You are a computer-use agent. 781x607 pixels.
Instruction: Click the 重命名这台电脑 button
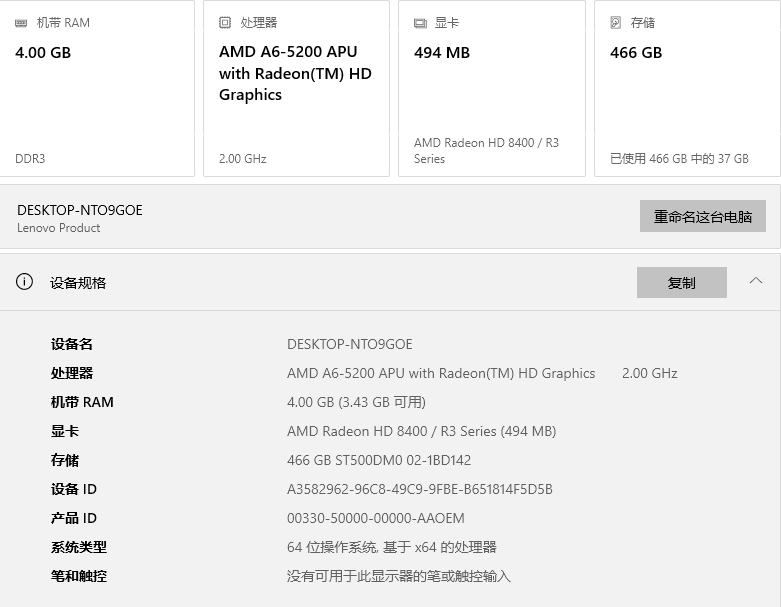[x=703, y=216]
